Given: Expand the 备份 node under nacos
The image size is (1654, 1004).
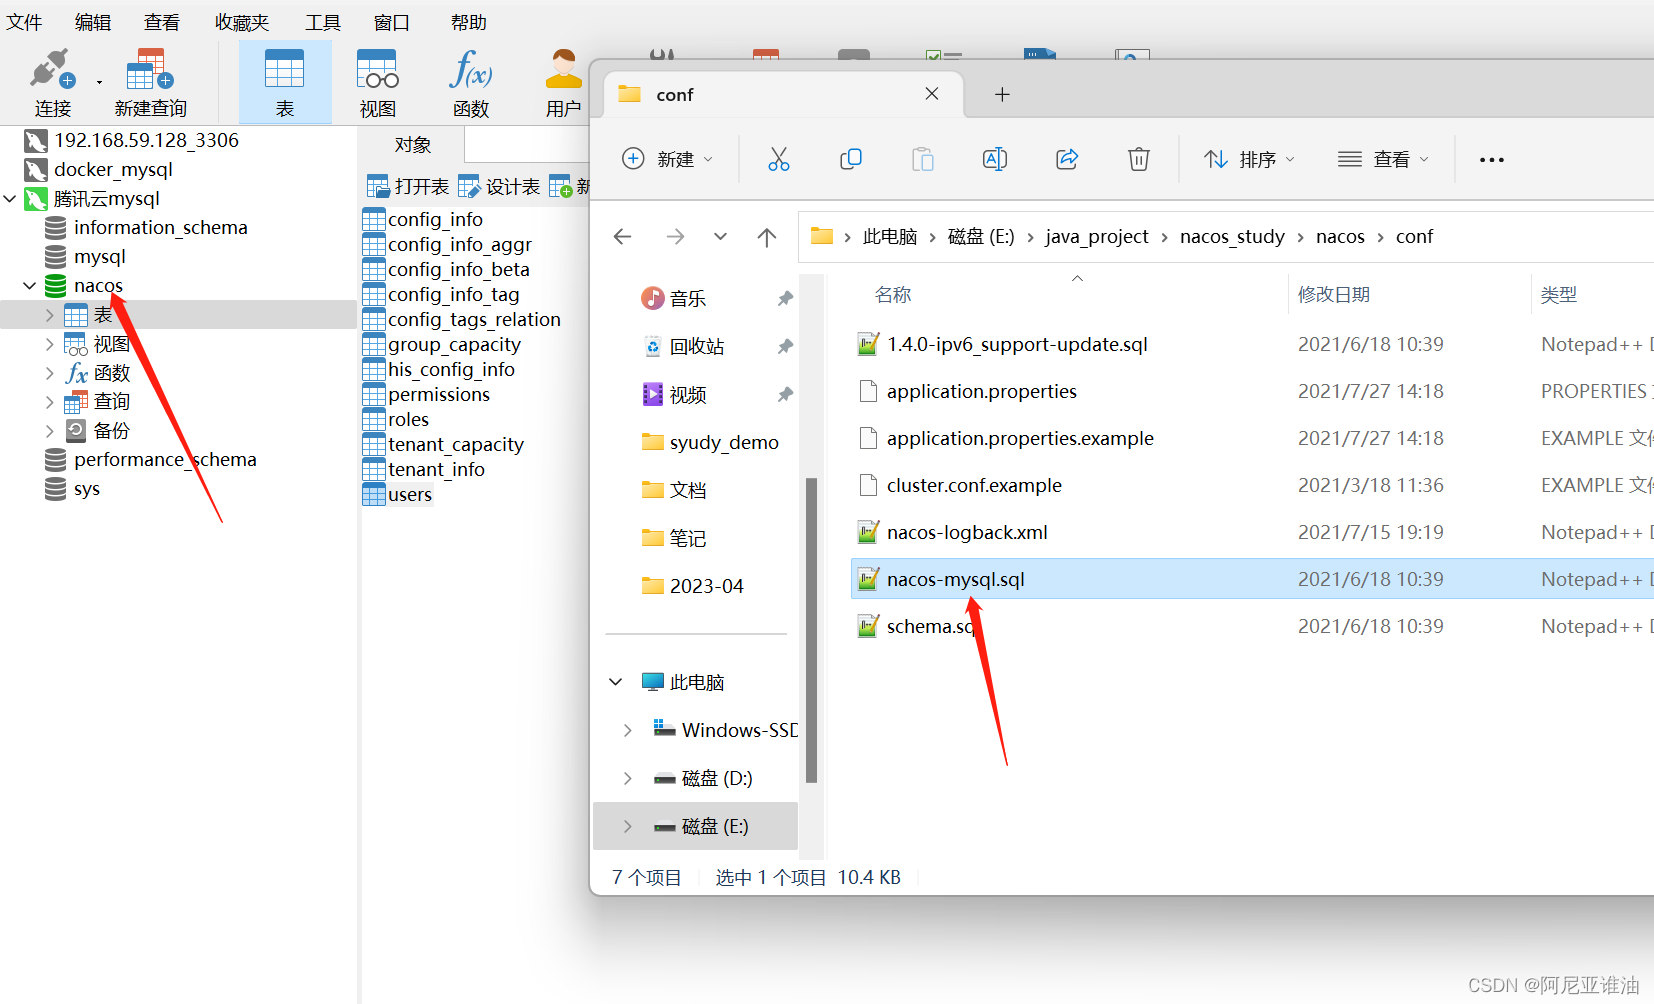Looking at the screenshot, I should point(50,431).
